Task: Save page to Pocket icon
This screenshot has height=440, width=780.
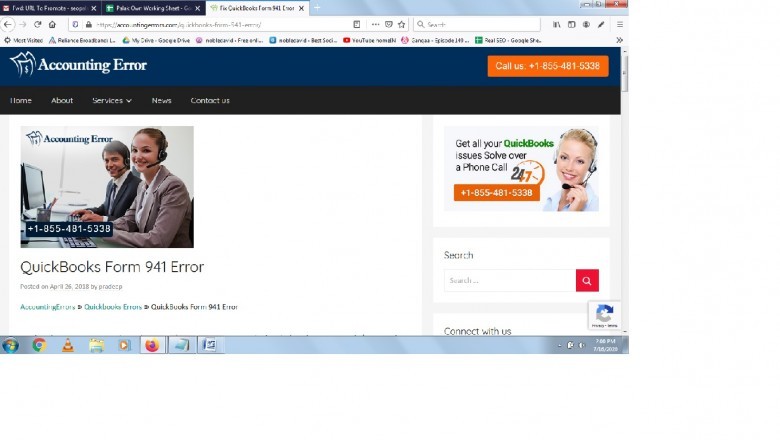Action: coord(389,24)
